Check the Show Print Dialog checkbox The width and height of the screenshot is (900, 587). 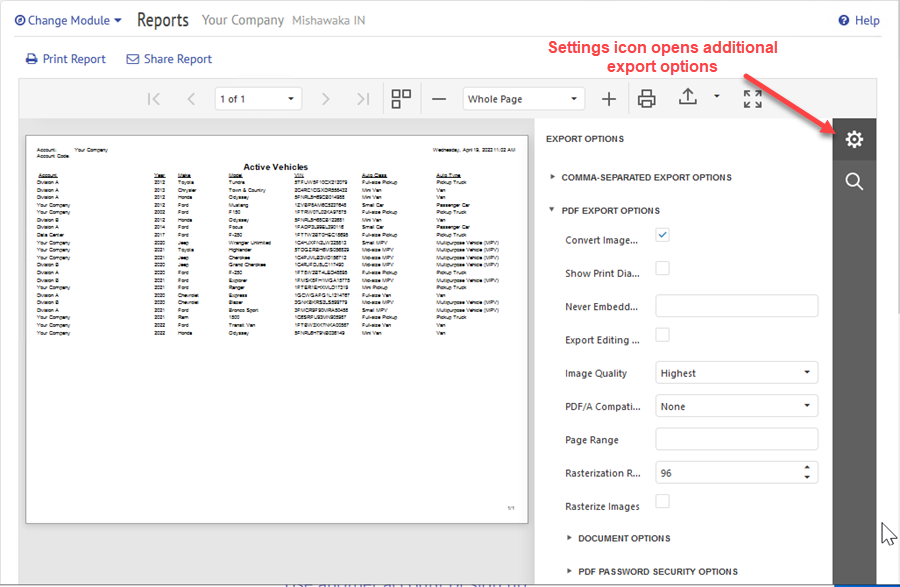click(662, 268)
